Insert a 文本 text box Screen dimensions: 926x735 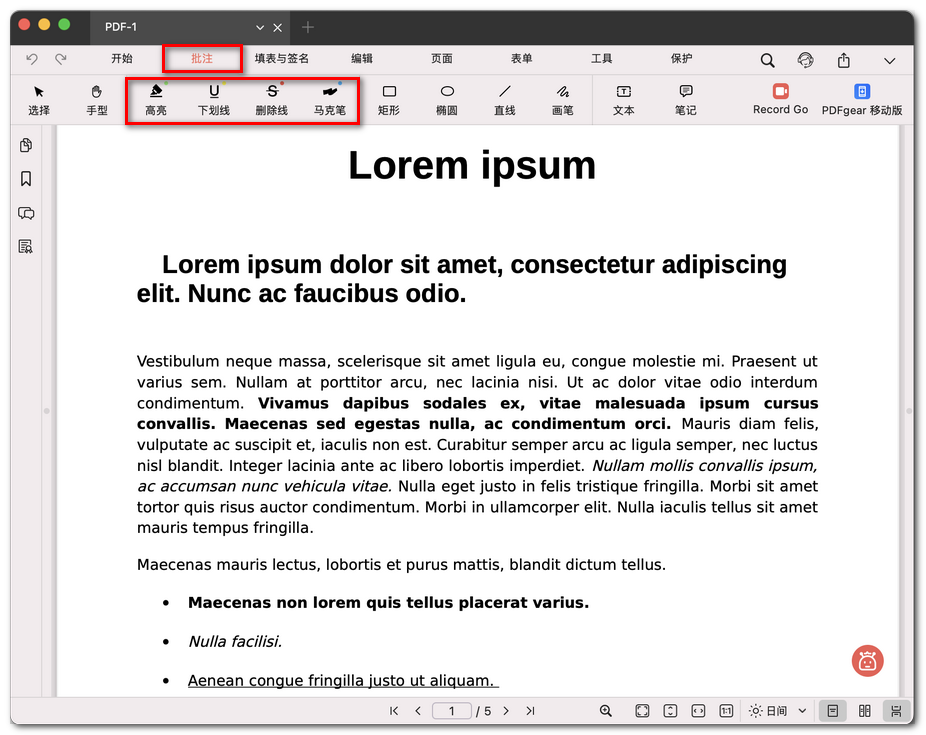(624, 100)
